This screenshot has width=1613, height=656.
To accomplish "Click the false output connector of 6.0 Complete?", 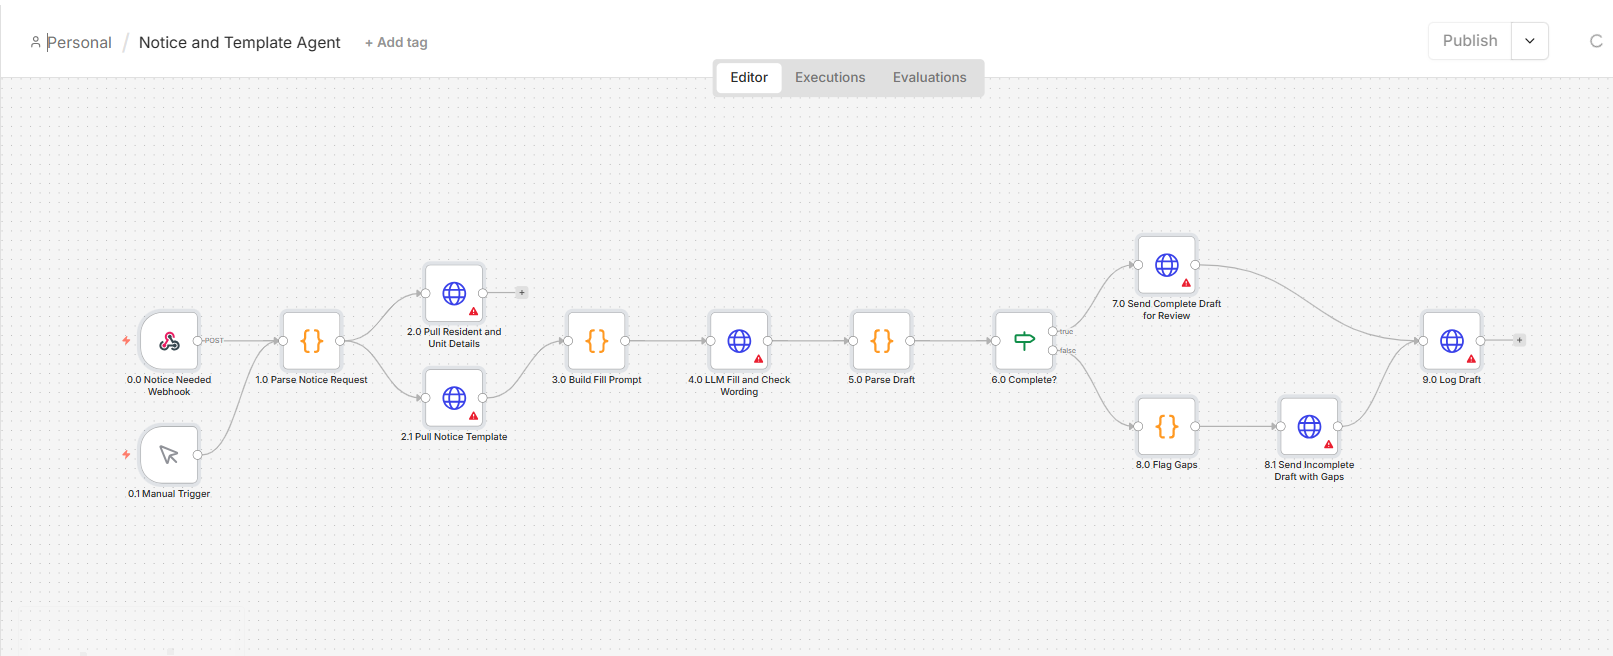I will [x=1053, y=350].
